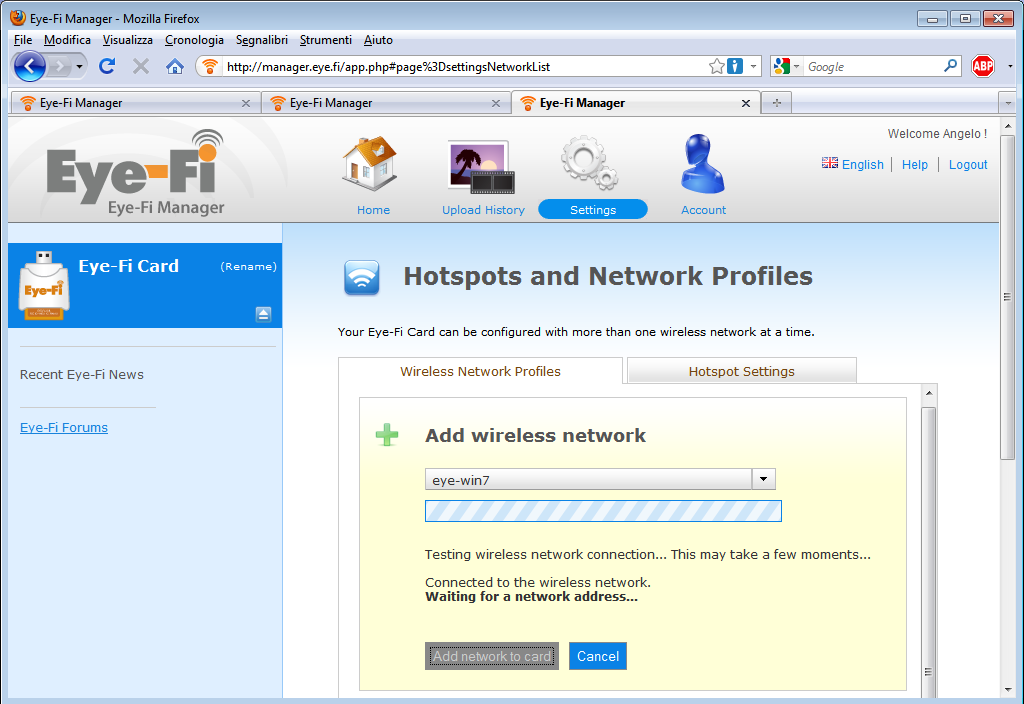Open the Eye-Fi Forums link

(64, 427)
